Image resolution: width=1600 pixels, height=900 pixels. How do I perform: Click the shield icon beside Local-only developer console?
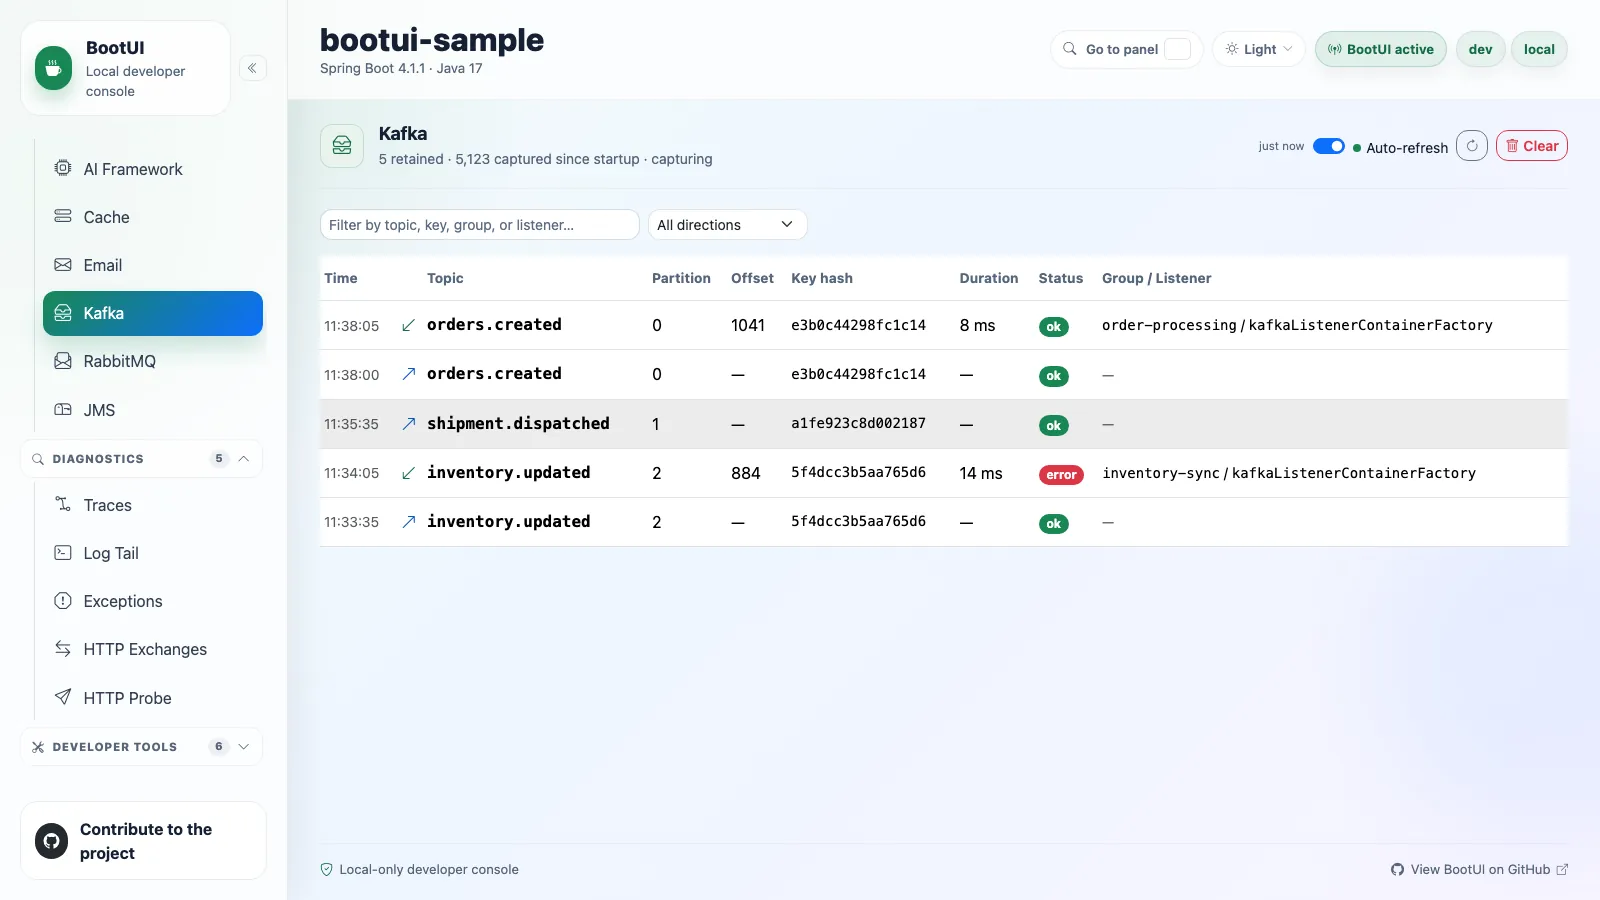[326, 870]
